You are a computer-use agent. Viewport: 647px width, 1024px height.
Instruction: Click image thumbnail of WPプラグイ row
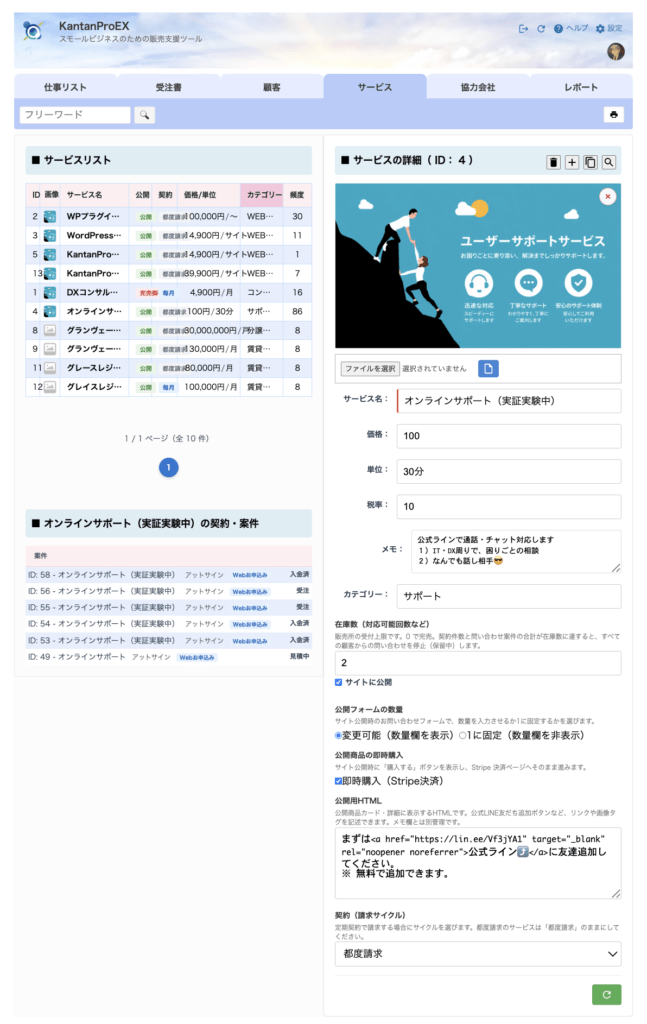pyautogui.click(x=50, y=217)
